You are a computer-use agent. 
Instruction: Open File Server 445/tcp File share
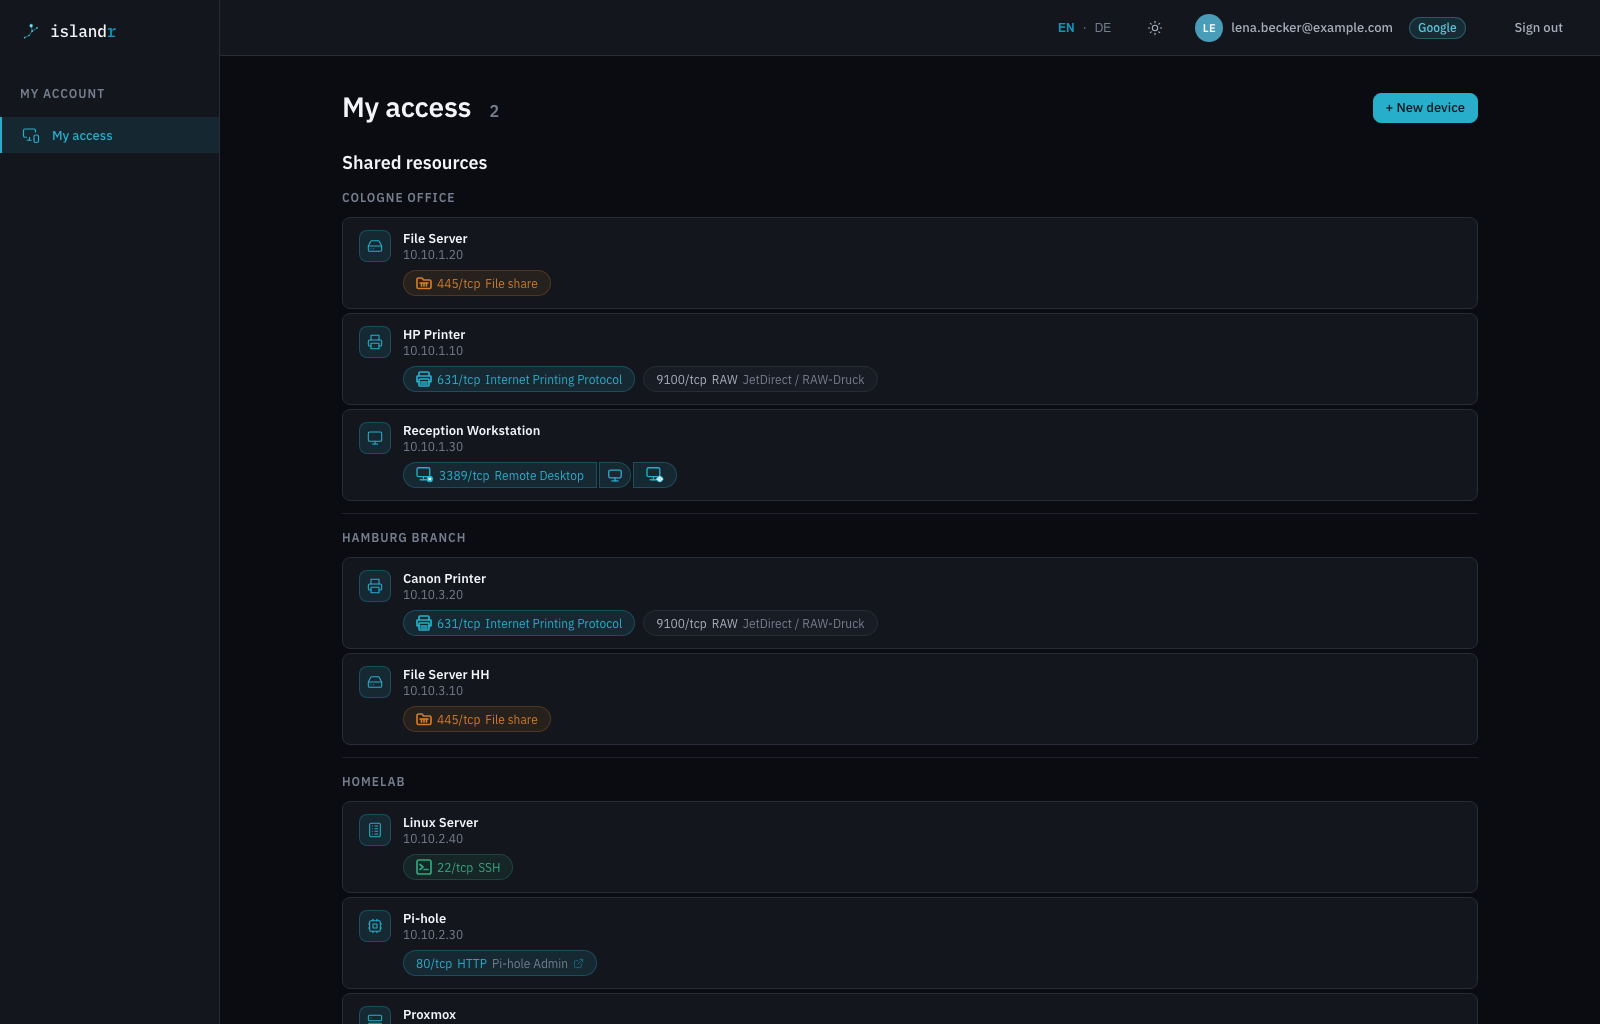(x=477, y=284)
